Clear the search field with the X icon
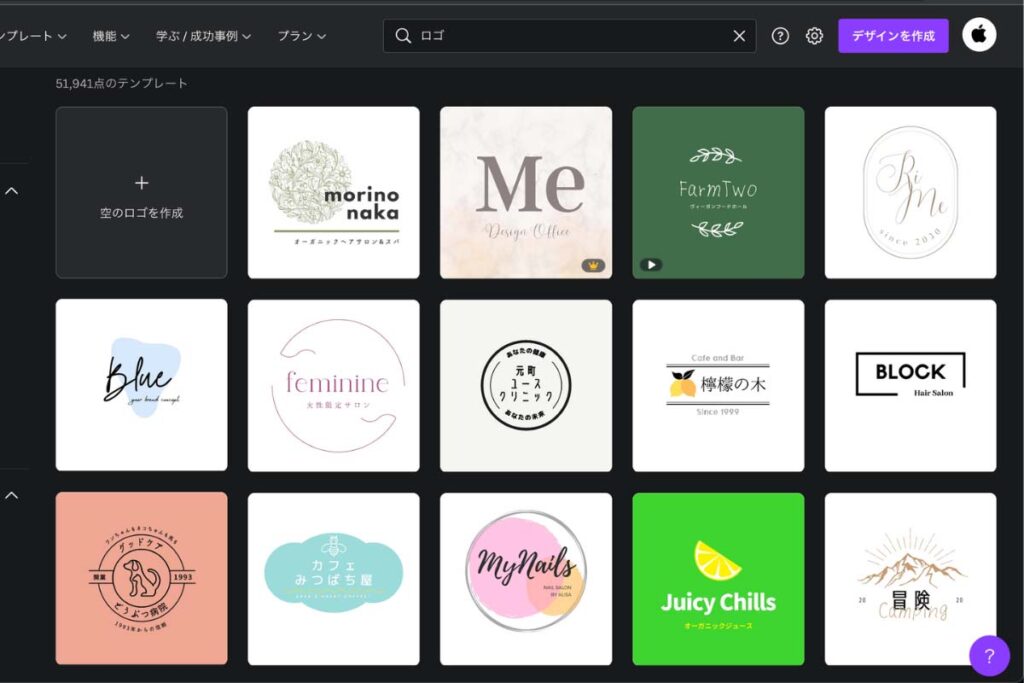Image resolution: width=1024 pixels, height=683 pixels. (739, 35)
